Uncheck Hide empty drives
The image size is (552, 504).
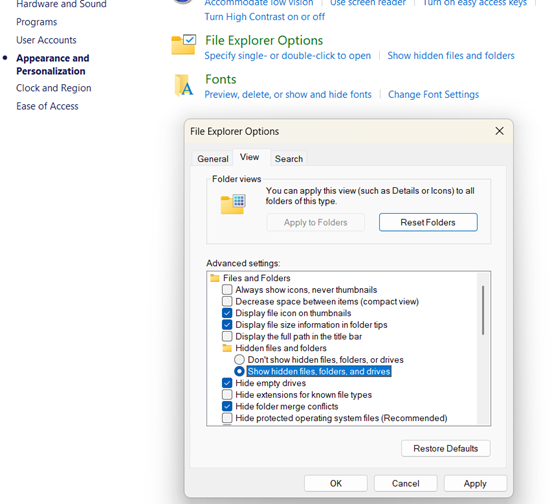click(227, 383)
